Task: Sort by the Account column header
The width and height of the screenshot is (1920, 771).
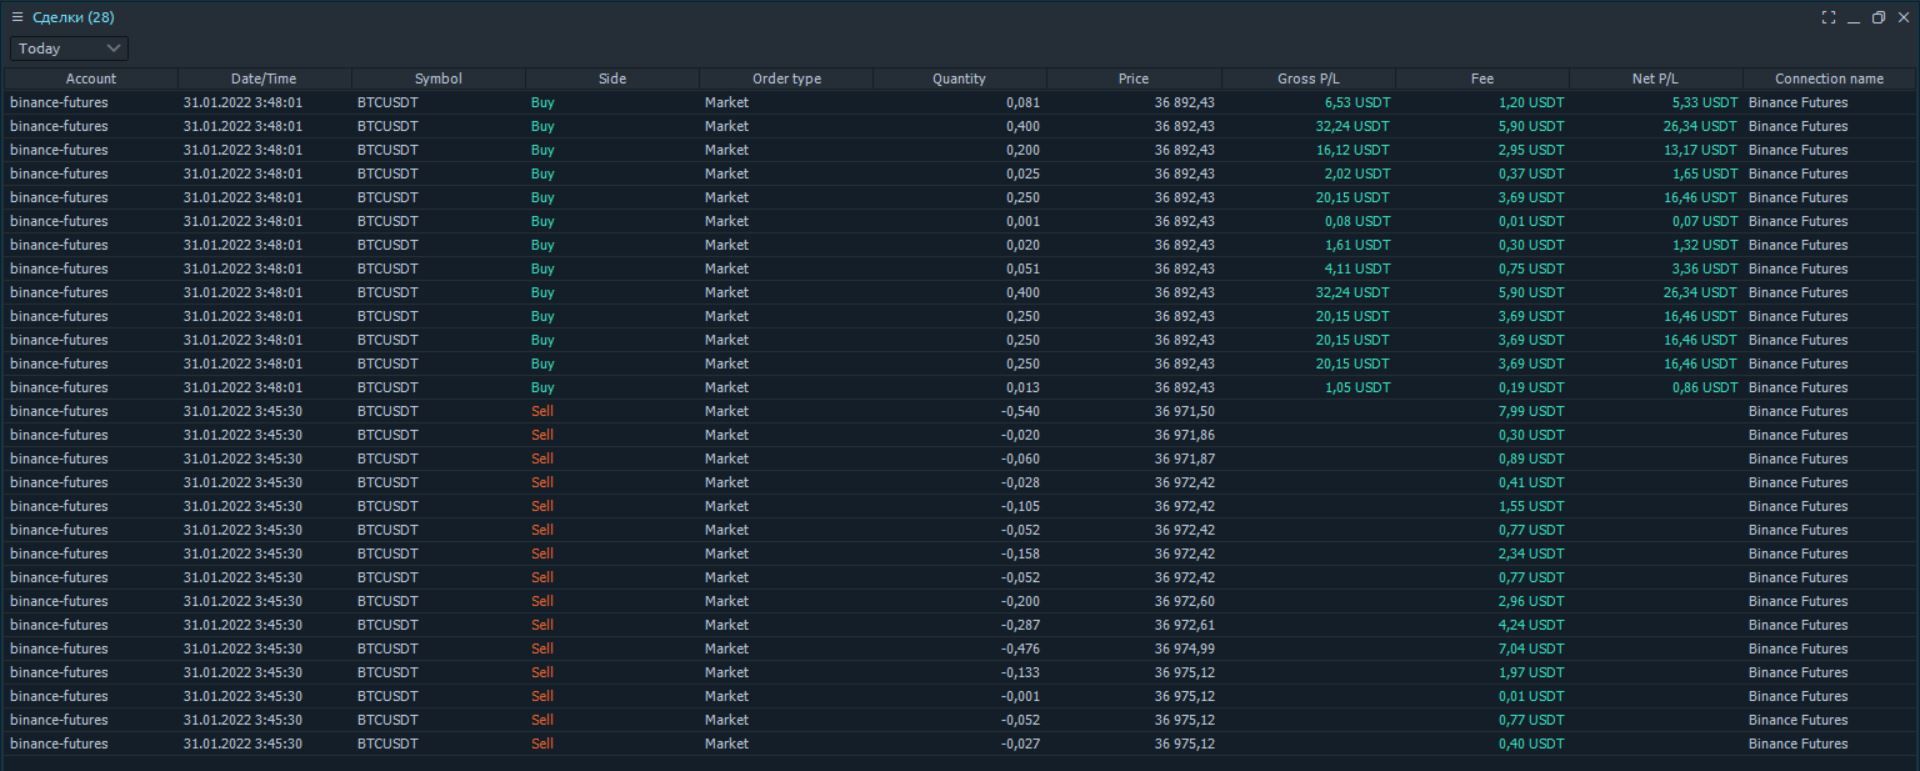Action: [91, 78]
